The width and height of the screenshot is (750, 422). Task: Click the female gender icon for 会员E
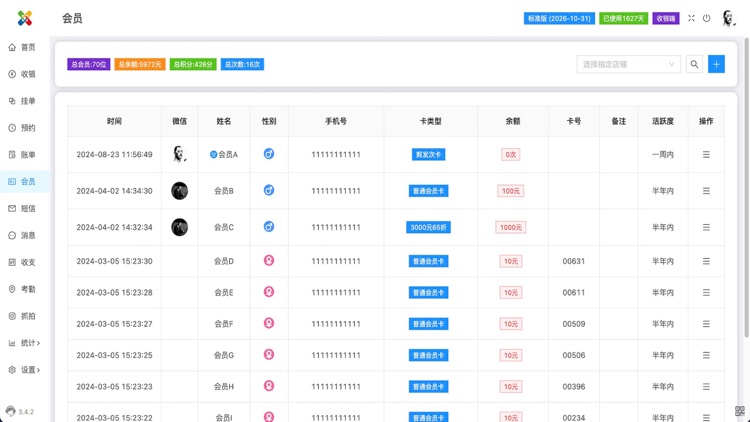point(269,292)
